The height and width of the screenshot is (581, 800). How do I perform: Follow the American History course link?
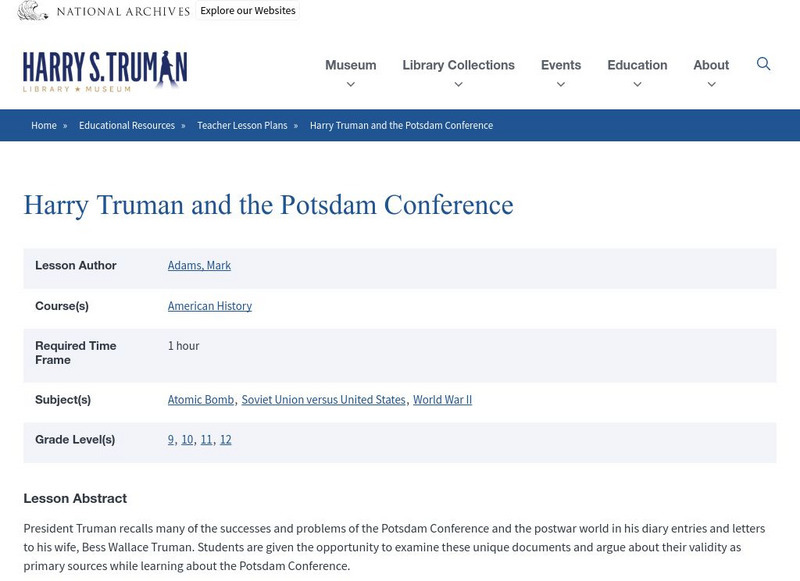tap(210, 306)
